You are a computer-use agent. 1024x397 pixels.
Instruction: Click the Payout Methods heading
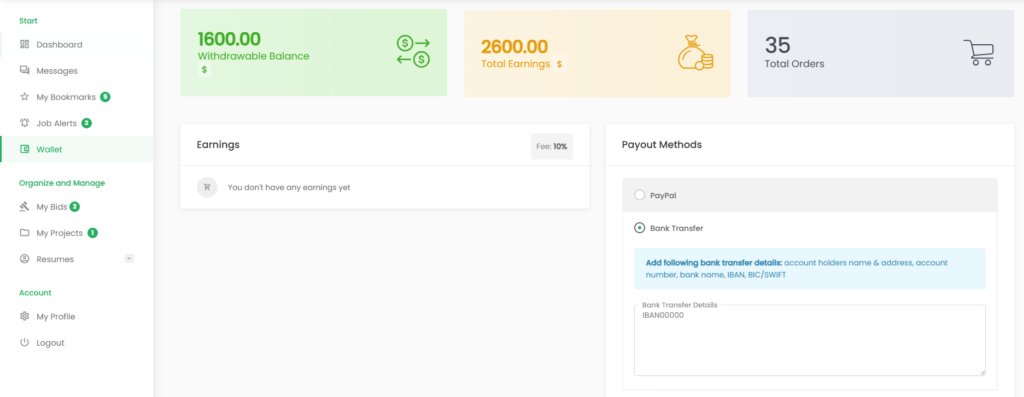pyautogui.click(x=662, y=144)
